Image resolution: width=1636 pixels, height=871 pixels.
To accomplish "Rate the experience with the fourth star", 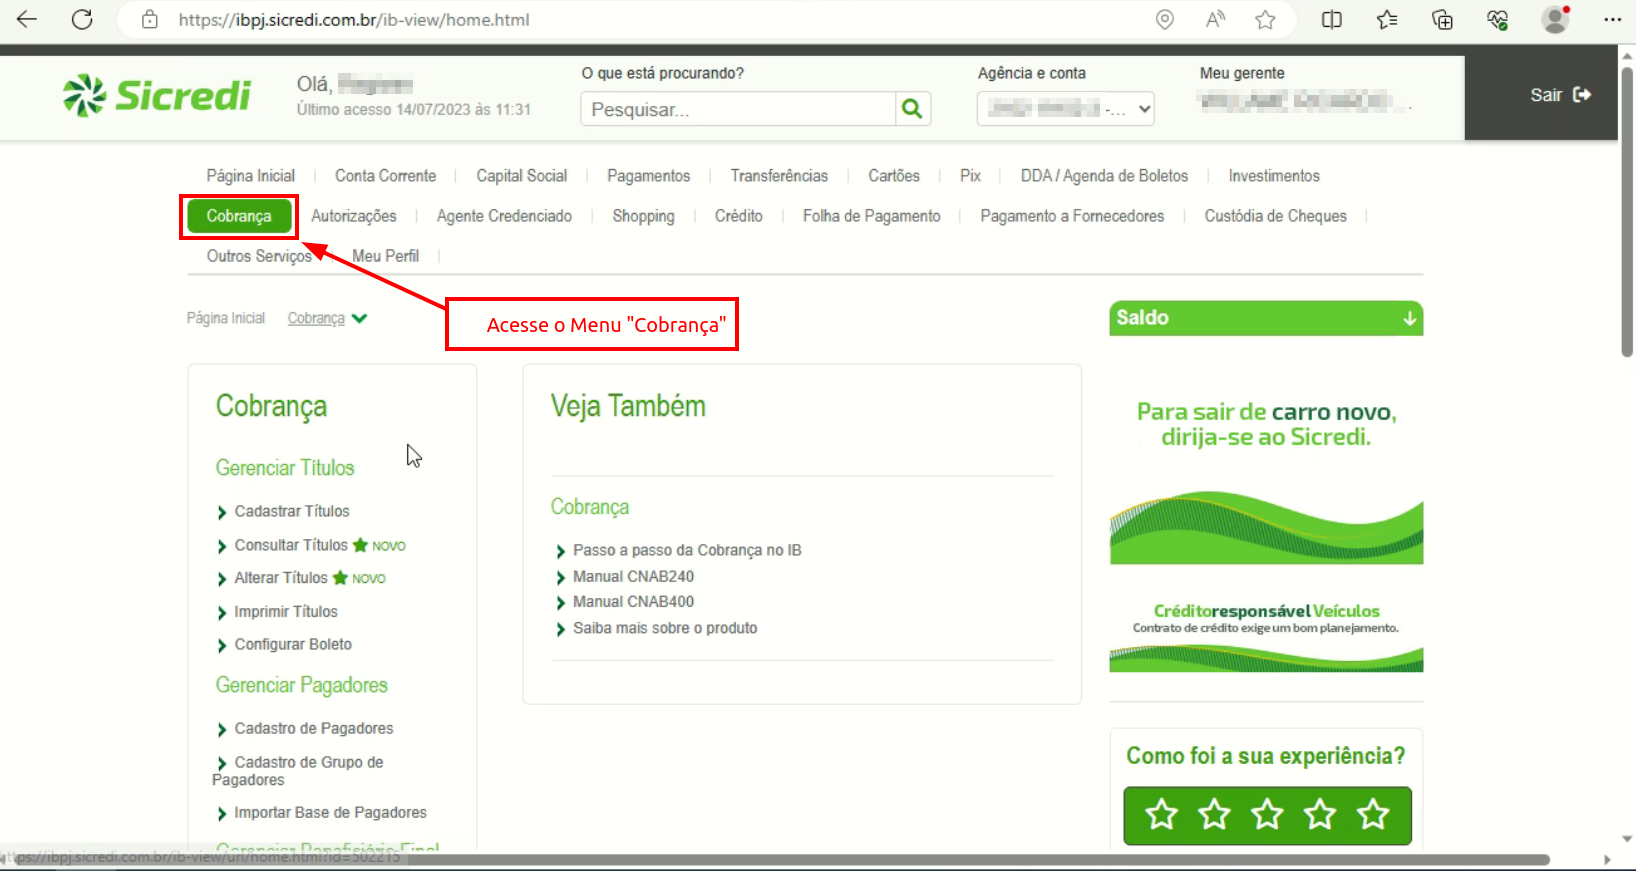I will point(1320,814).
